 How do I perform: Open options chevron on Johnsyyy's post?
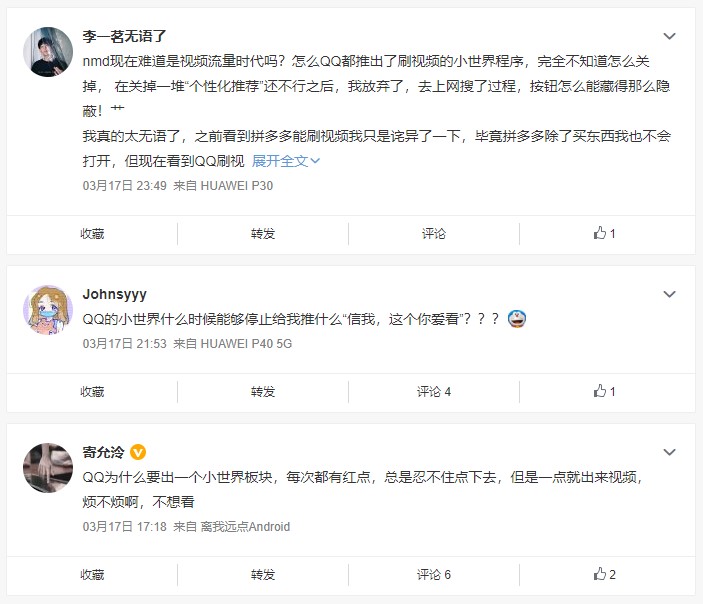point(669,294)
